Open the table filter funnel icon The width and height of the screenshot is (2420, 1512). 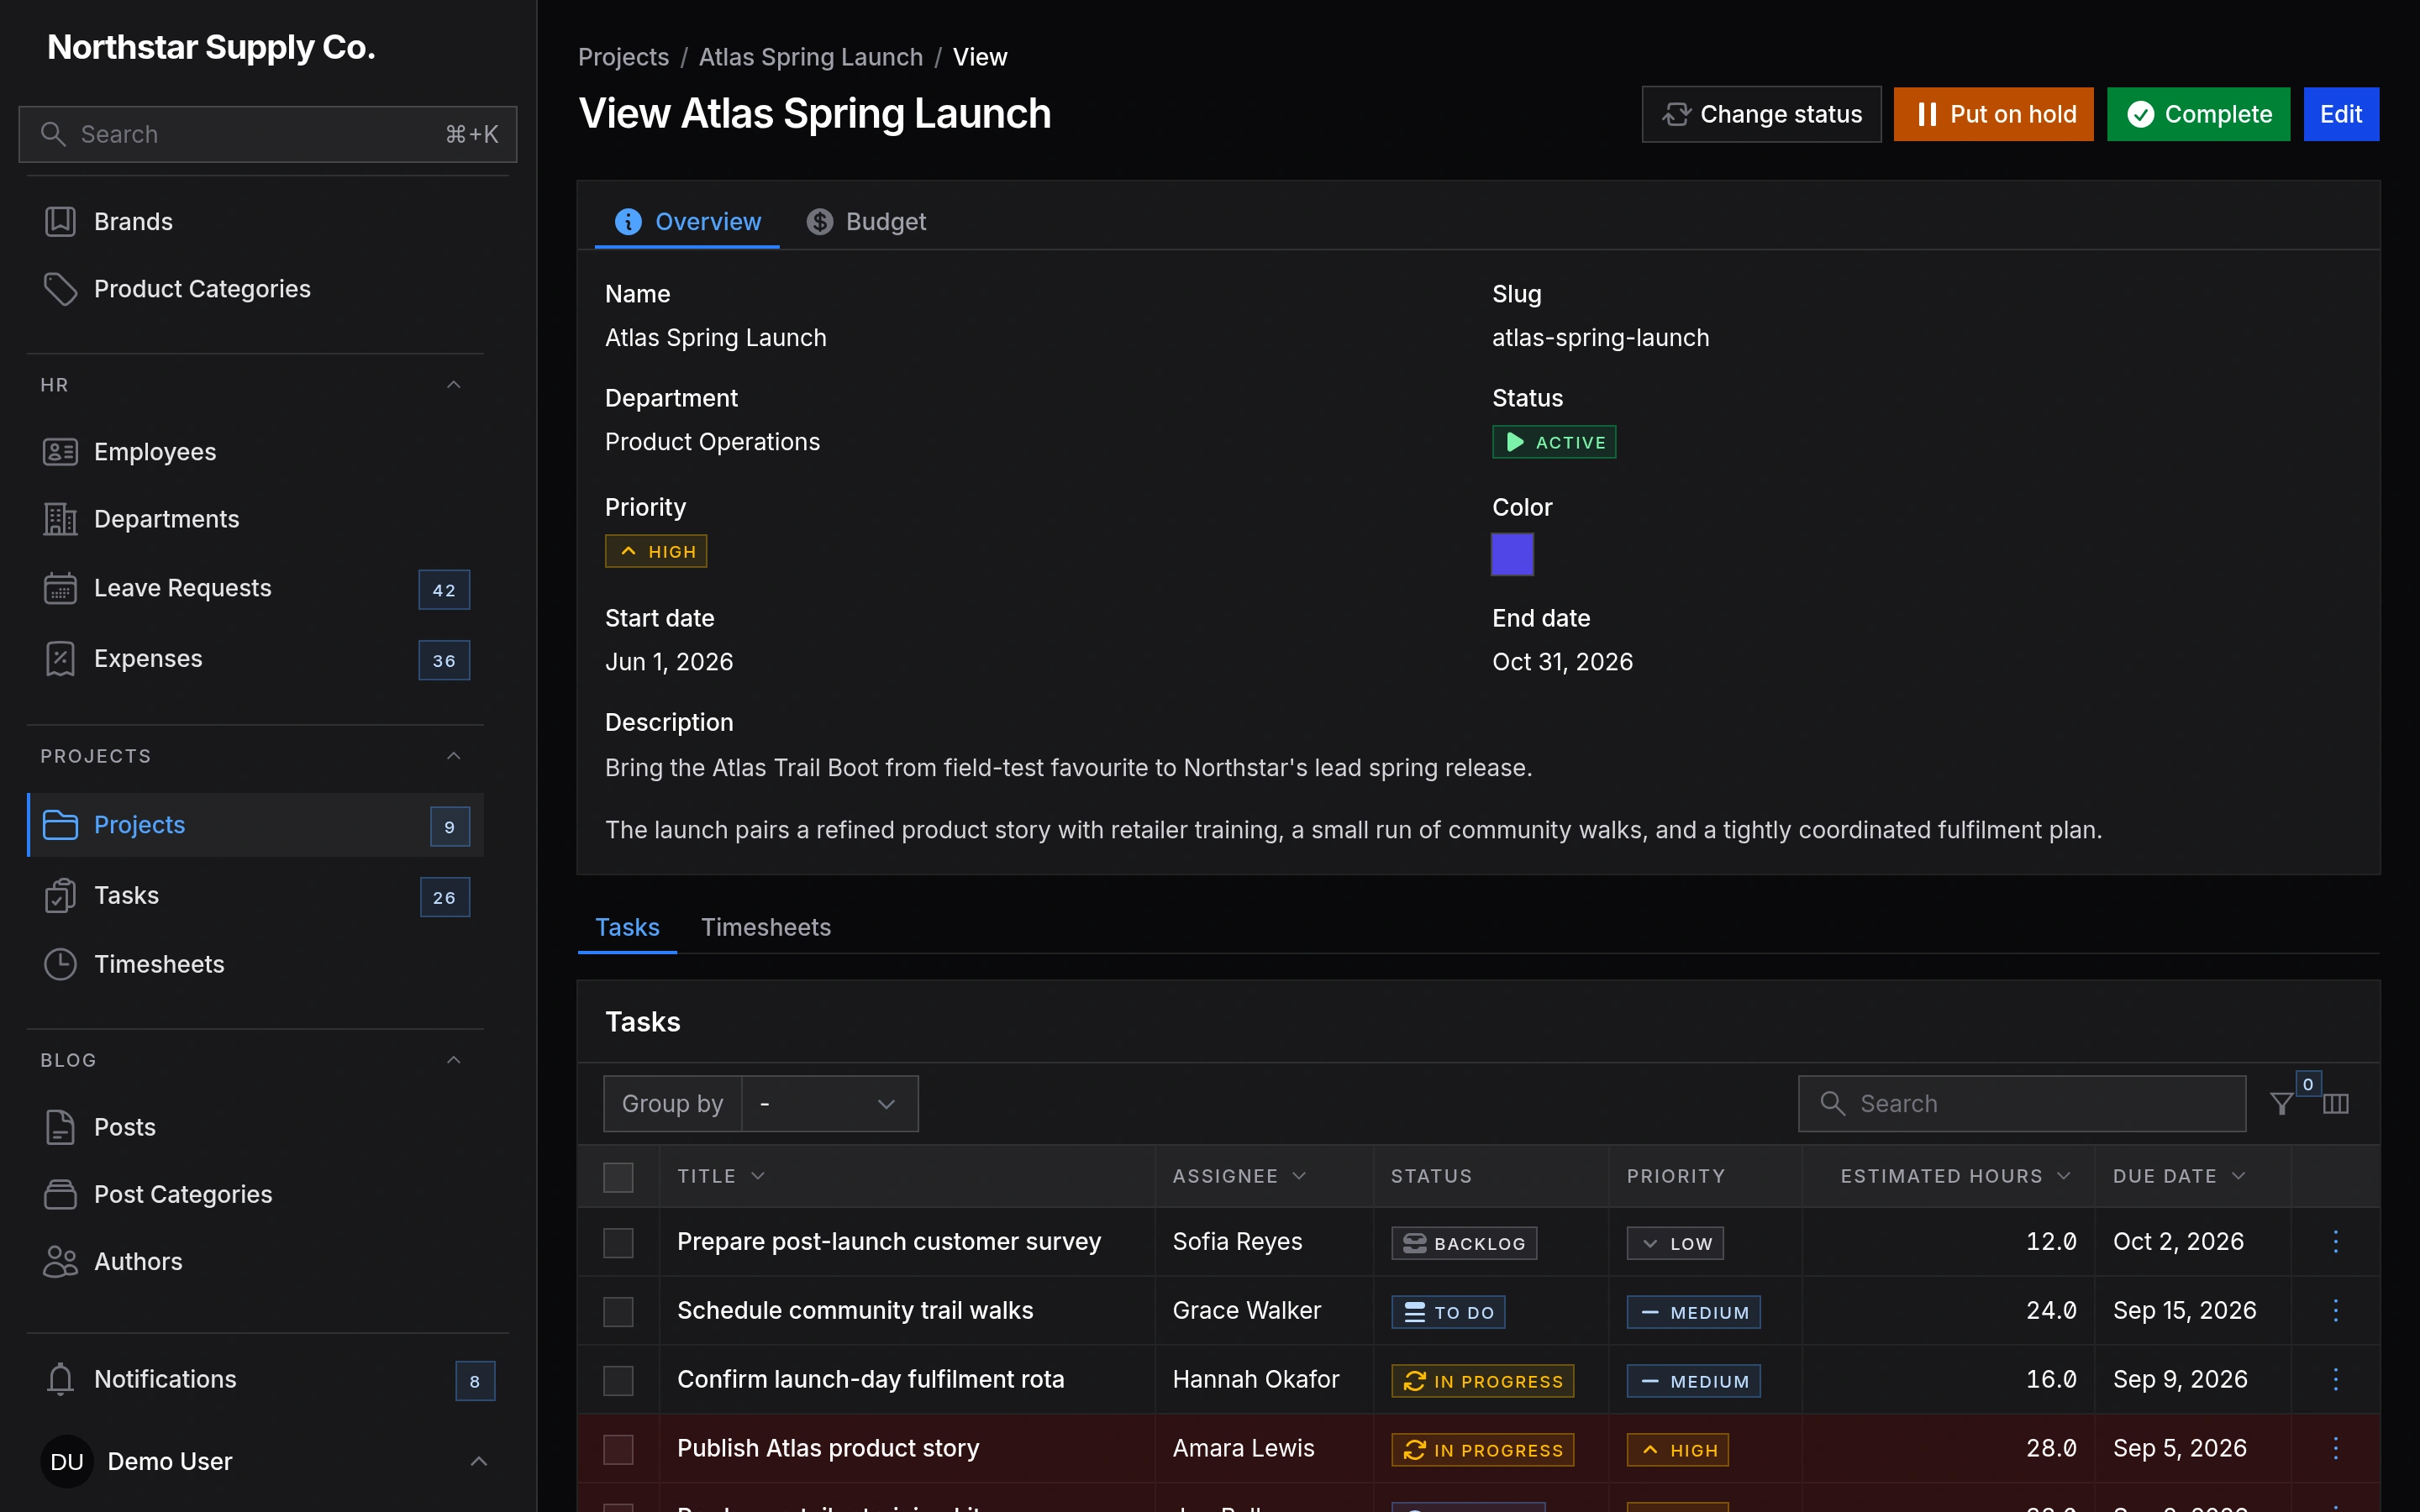(2281, 1104)
